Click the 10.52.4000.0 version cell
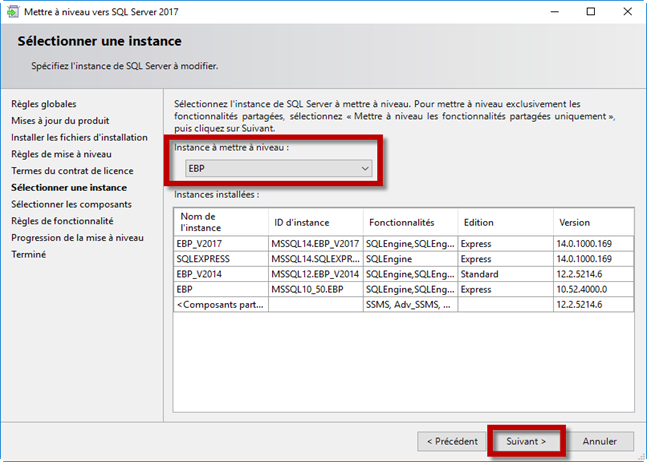Screen dimensions: 647x462 pos(593,290)
